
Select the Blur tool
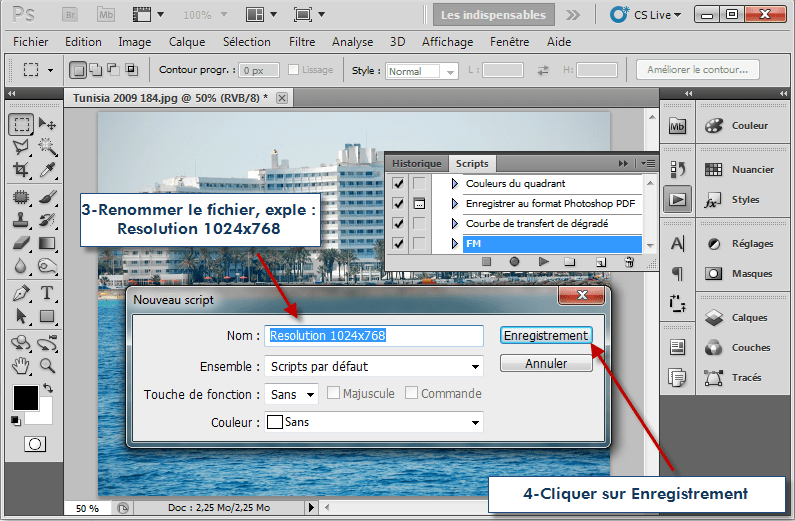21,266
